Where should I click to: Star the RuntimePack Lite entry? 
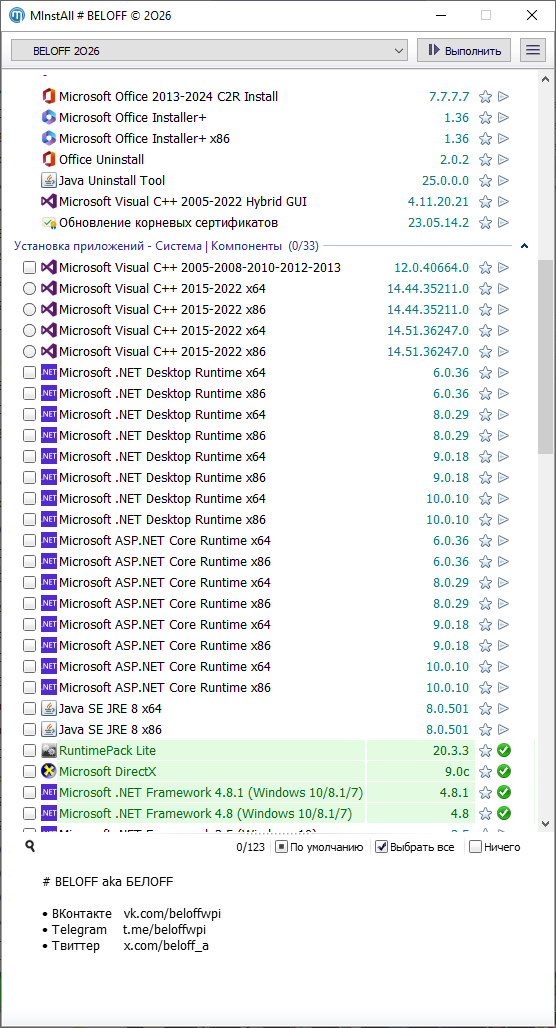485,751
